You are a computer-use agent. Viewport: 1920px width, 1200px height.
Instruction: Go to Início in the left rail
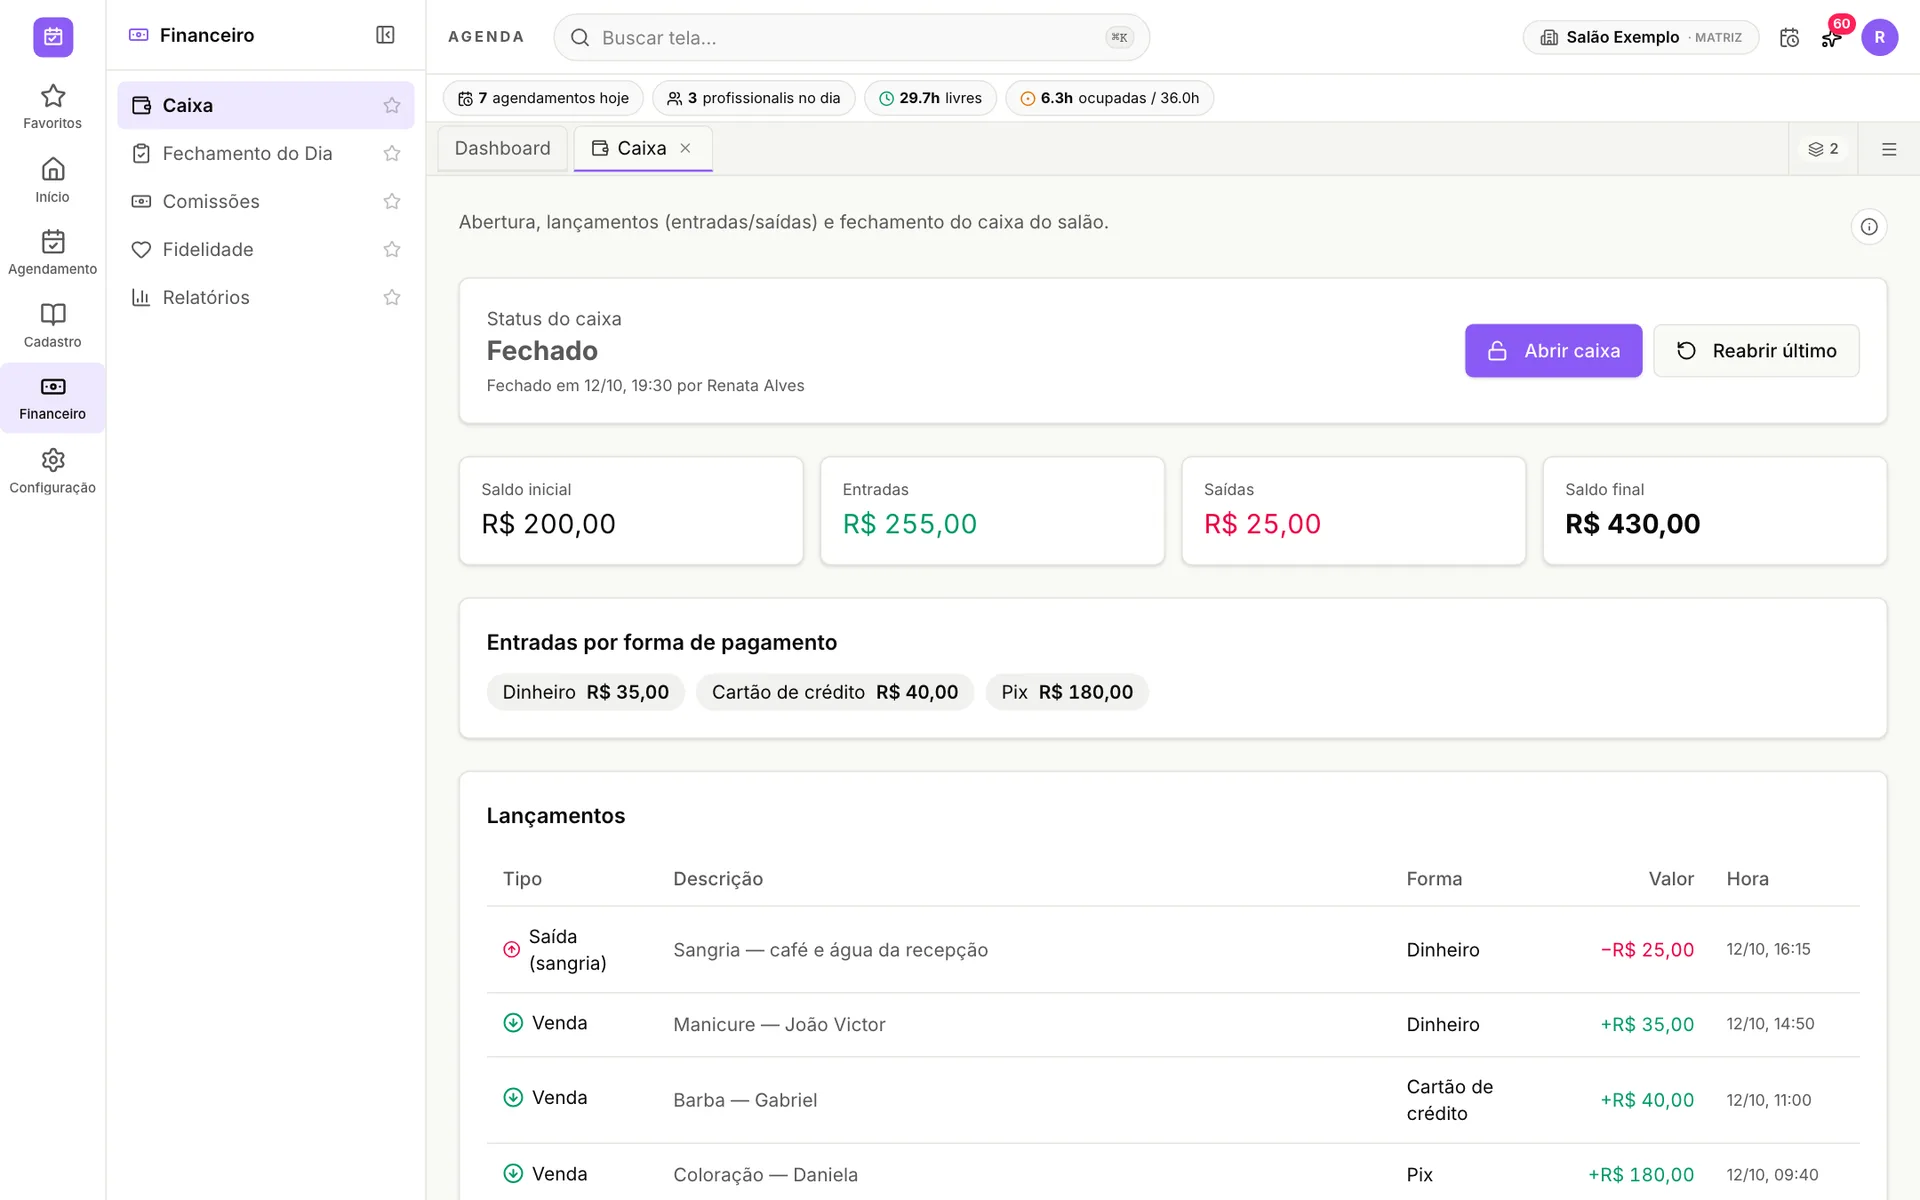point(52,180)
